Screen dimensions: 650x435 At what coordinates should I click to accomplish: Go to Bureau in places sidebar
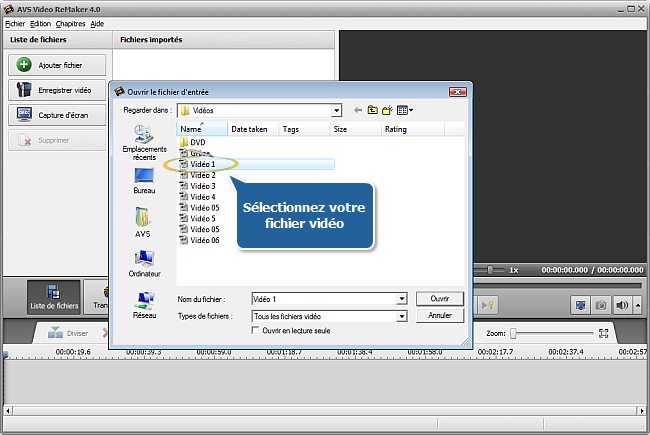(144, 181)
